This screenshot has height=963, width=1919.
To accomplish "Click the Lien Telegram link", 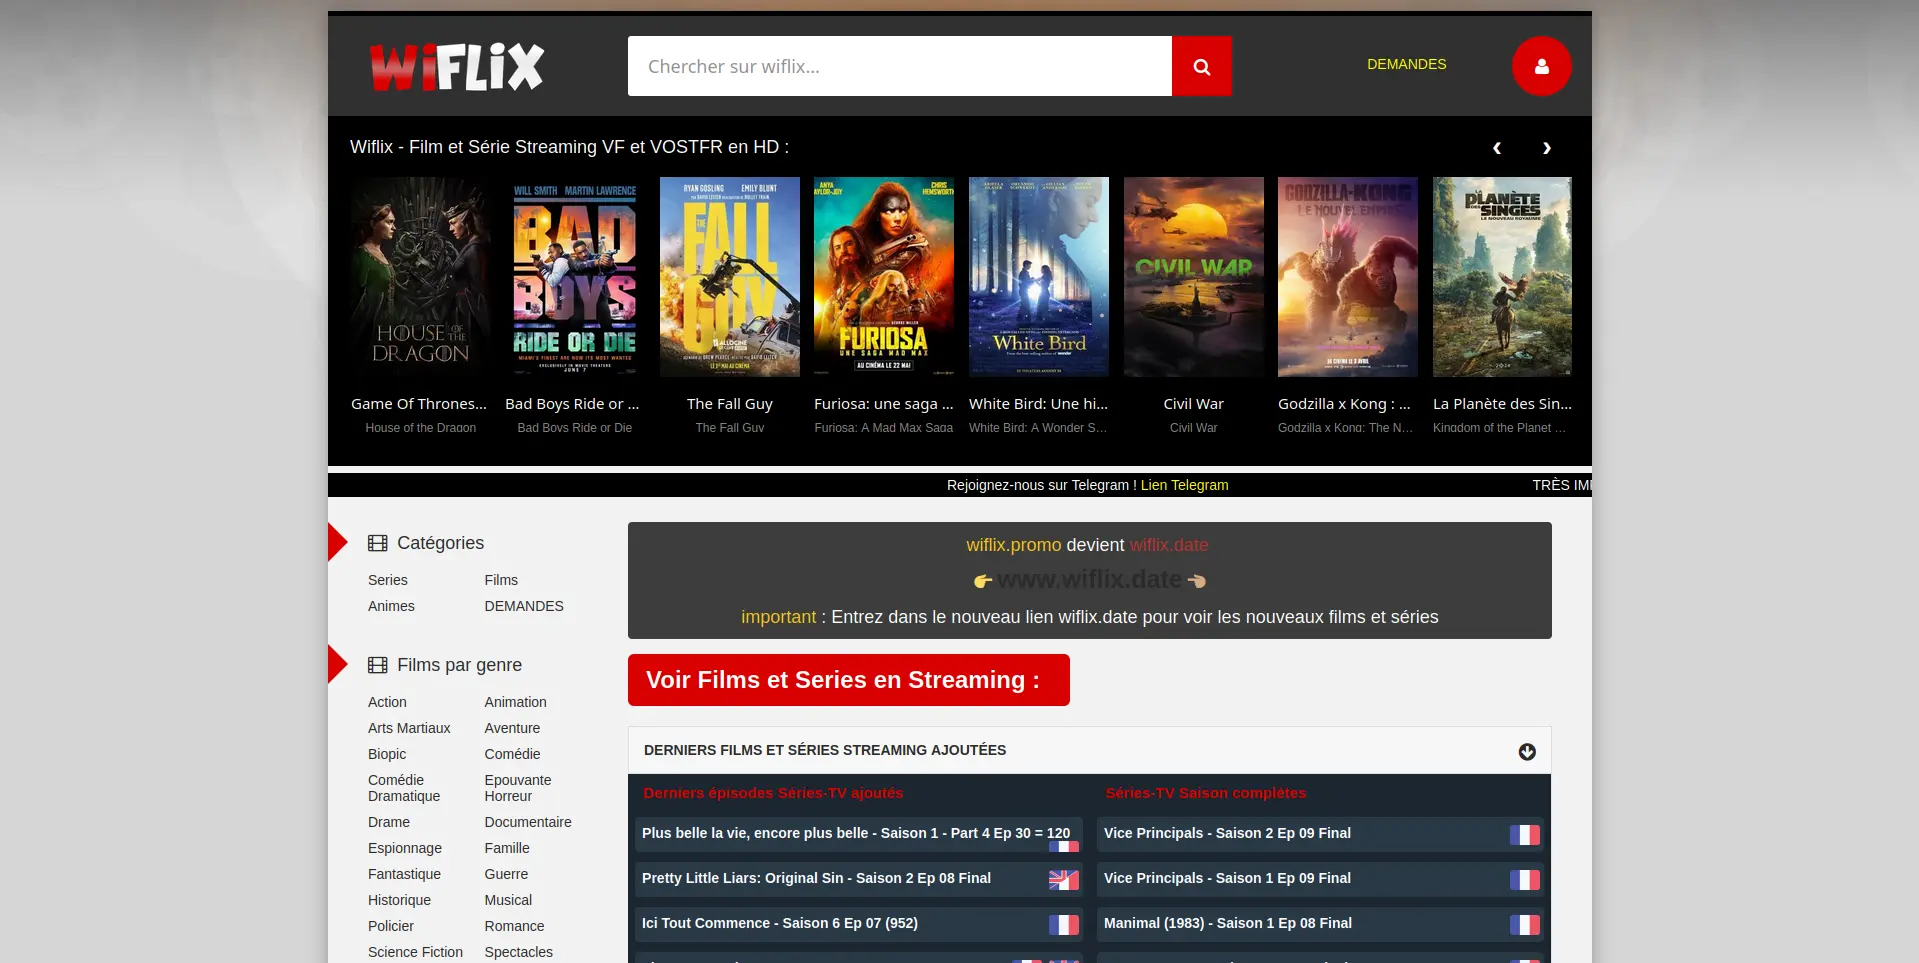I will [1184, 485].
